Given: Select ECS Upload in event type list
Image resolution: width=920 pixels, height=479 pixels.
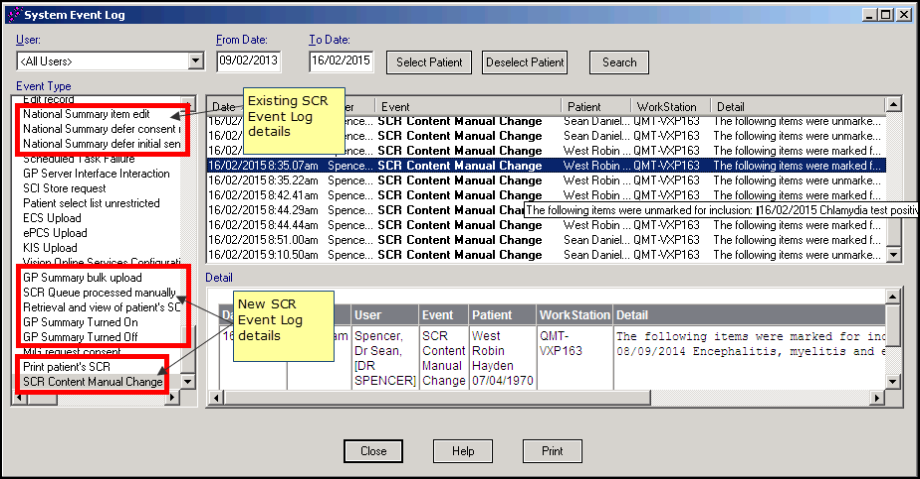Looking at the screenshot, I should (x=52, y=218).
